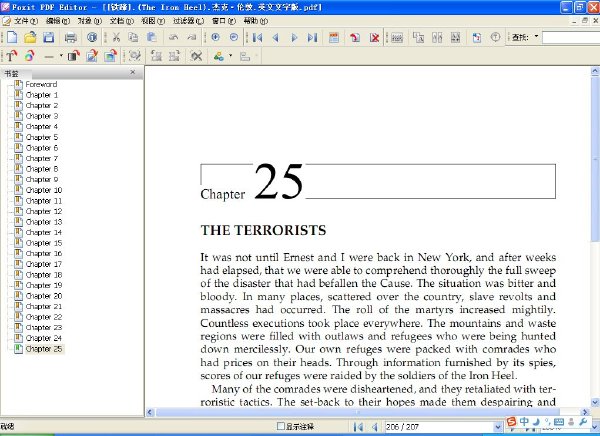Viewport: 600px width, 436px height.
Task: Toggle the 中 Chinese input mode indicator
Action: [x=524, y=421]
